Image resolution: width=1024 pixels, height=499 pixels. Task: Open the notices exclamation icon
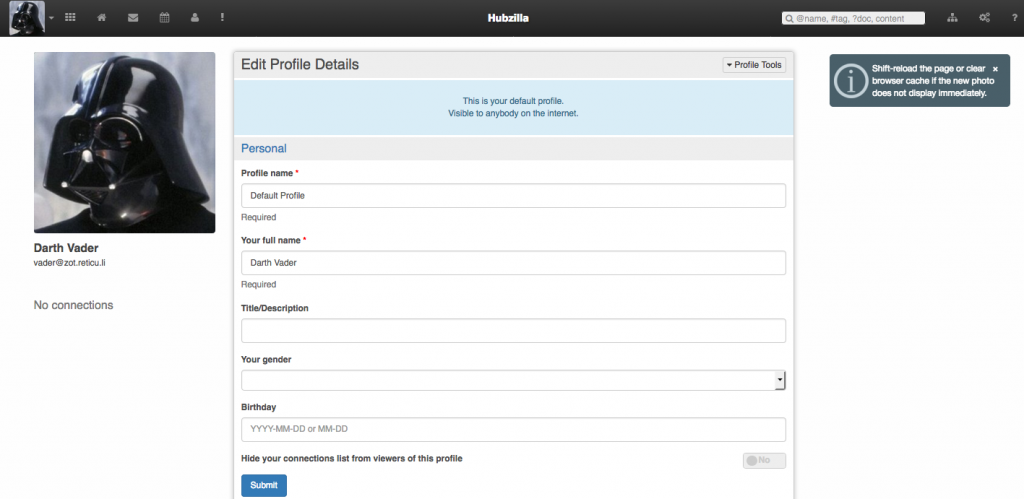[x=222, y=18]
